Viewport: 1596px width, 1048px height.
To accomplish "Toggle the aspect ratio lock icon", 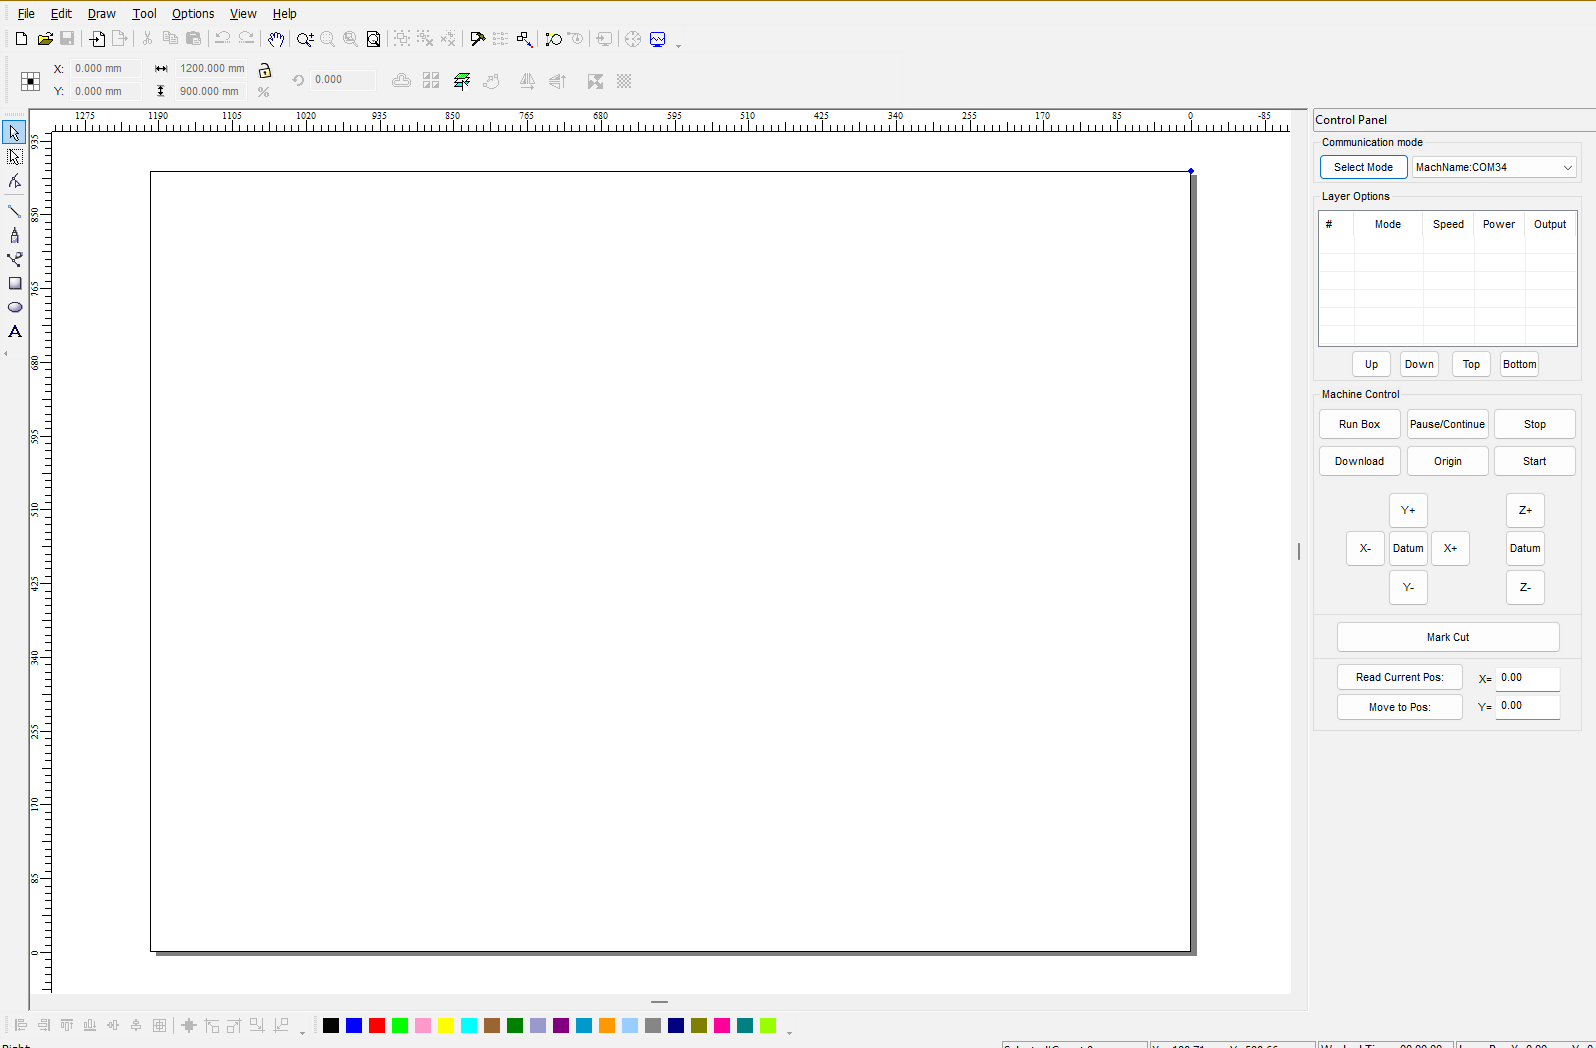I will [265, 70].
